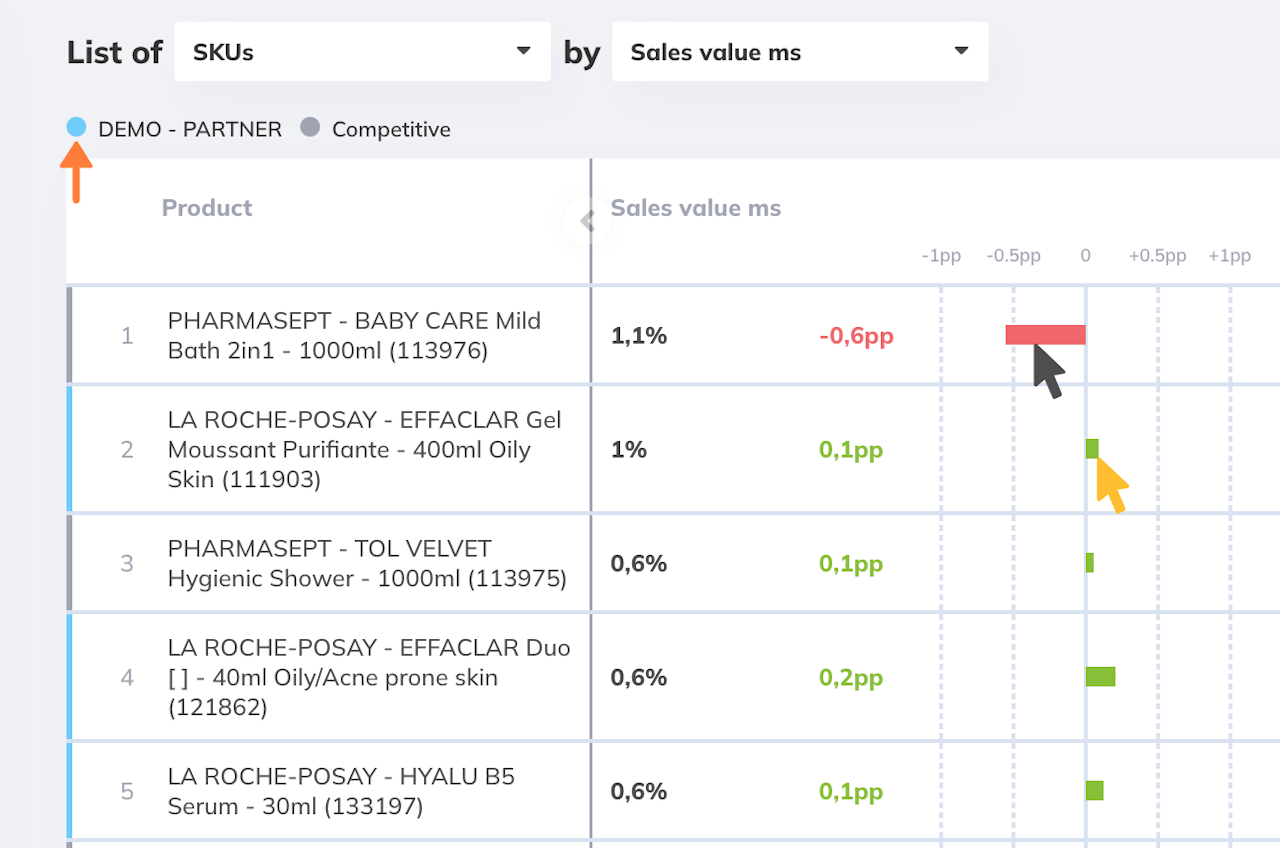Image resolution: width=1280 pixels, height=848 pixels.
Task: Click the Product column header
Action: pyautogui.click(x=207, y=208)
